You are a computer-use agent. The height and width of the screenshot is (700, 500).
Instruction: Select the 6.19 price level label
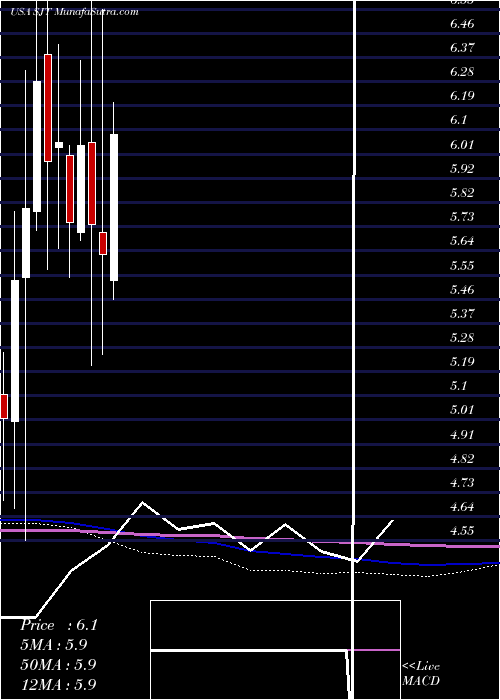point(462,96)
